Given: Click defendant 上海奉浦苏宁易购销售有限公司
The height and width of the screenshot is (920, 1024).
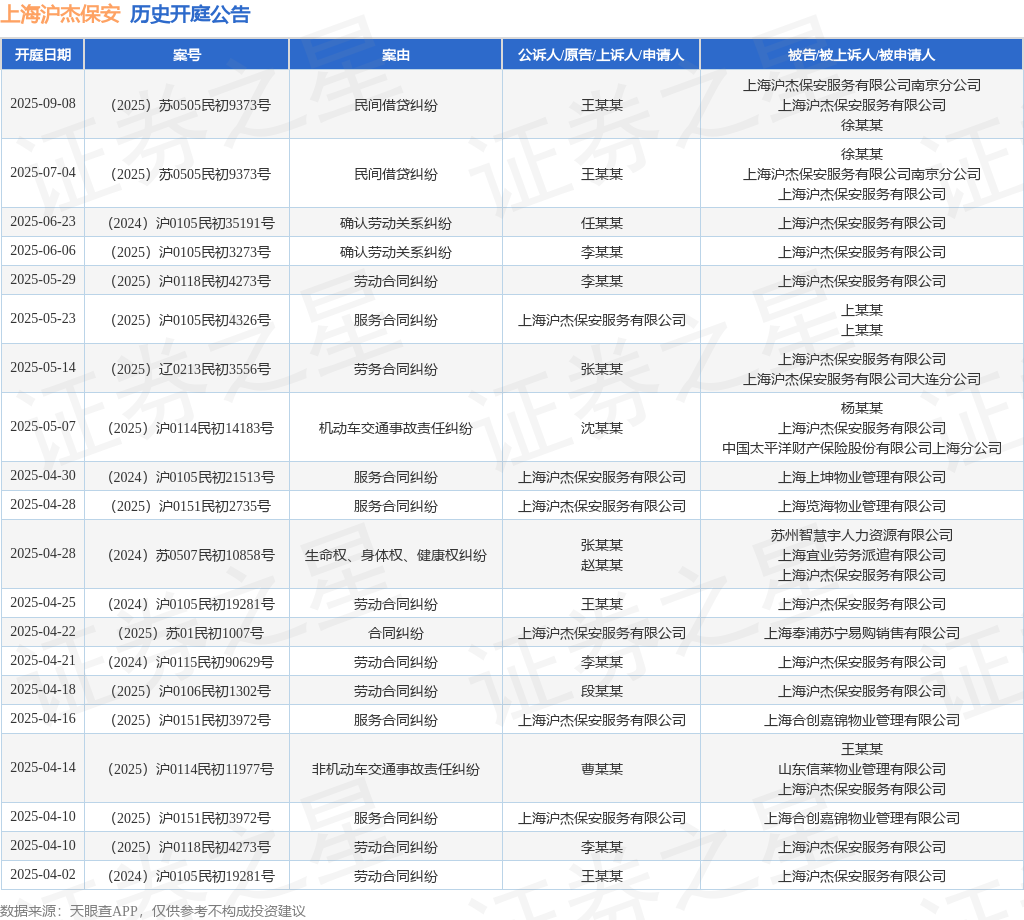Looking at the screenshot, I should coord(861,633).
